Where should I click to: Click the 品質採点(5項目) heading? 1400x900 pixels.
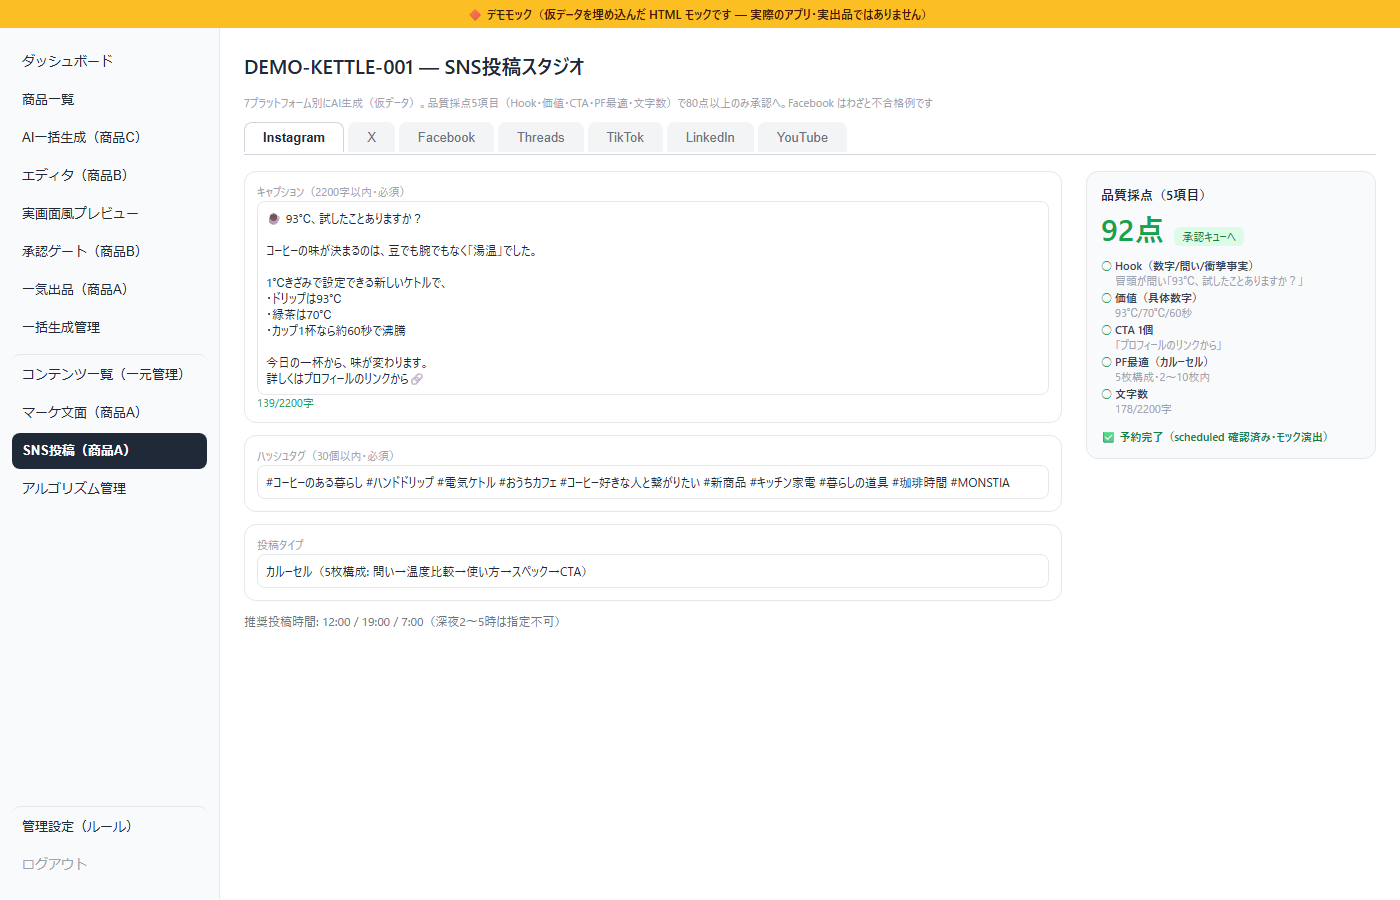click(x=1155, y=195)
